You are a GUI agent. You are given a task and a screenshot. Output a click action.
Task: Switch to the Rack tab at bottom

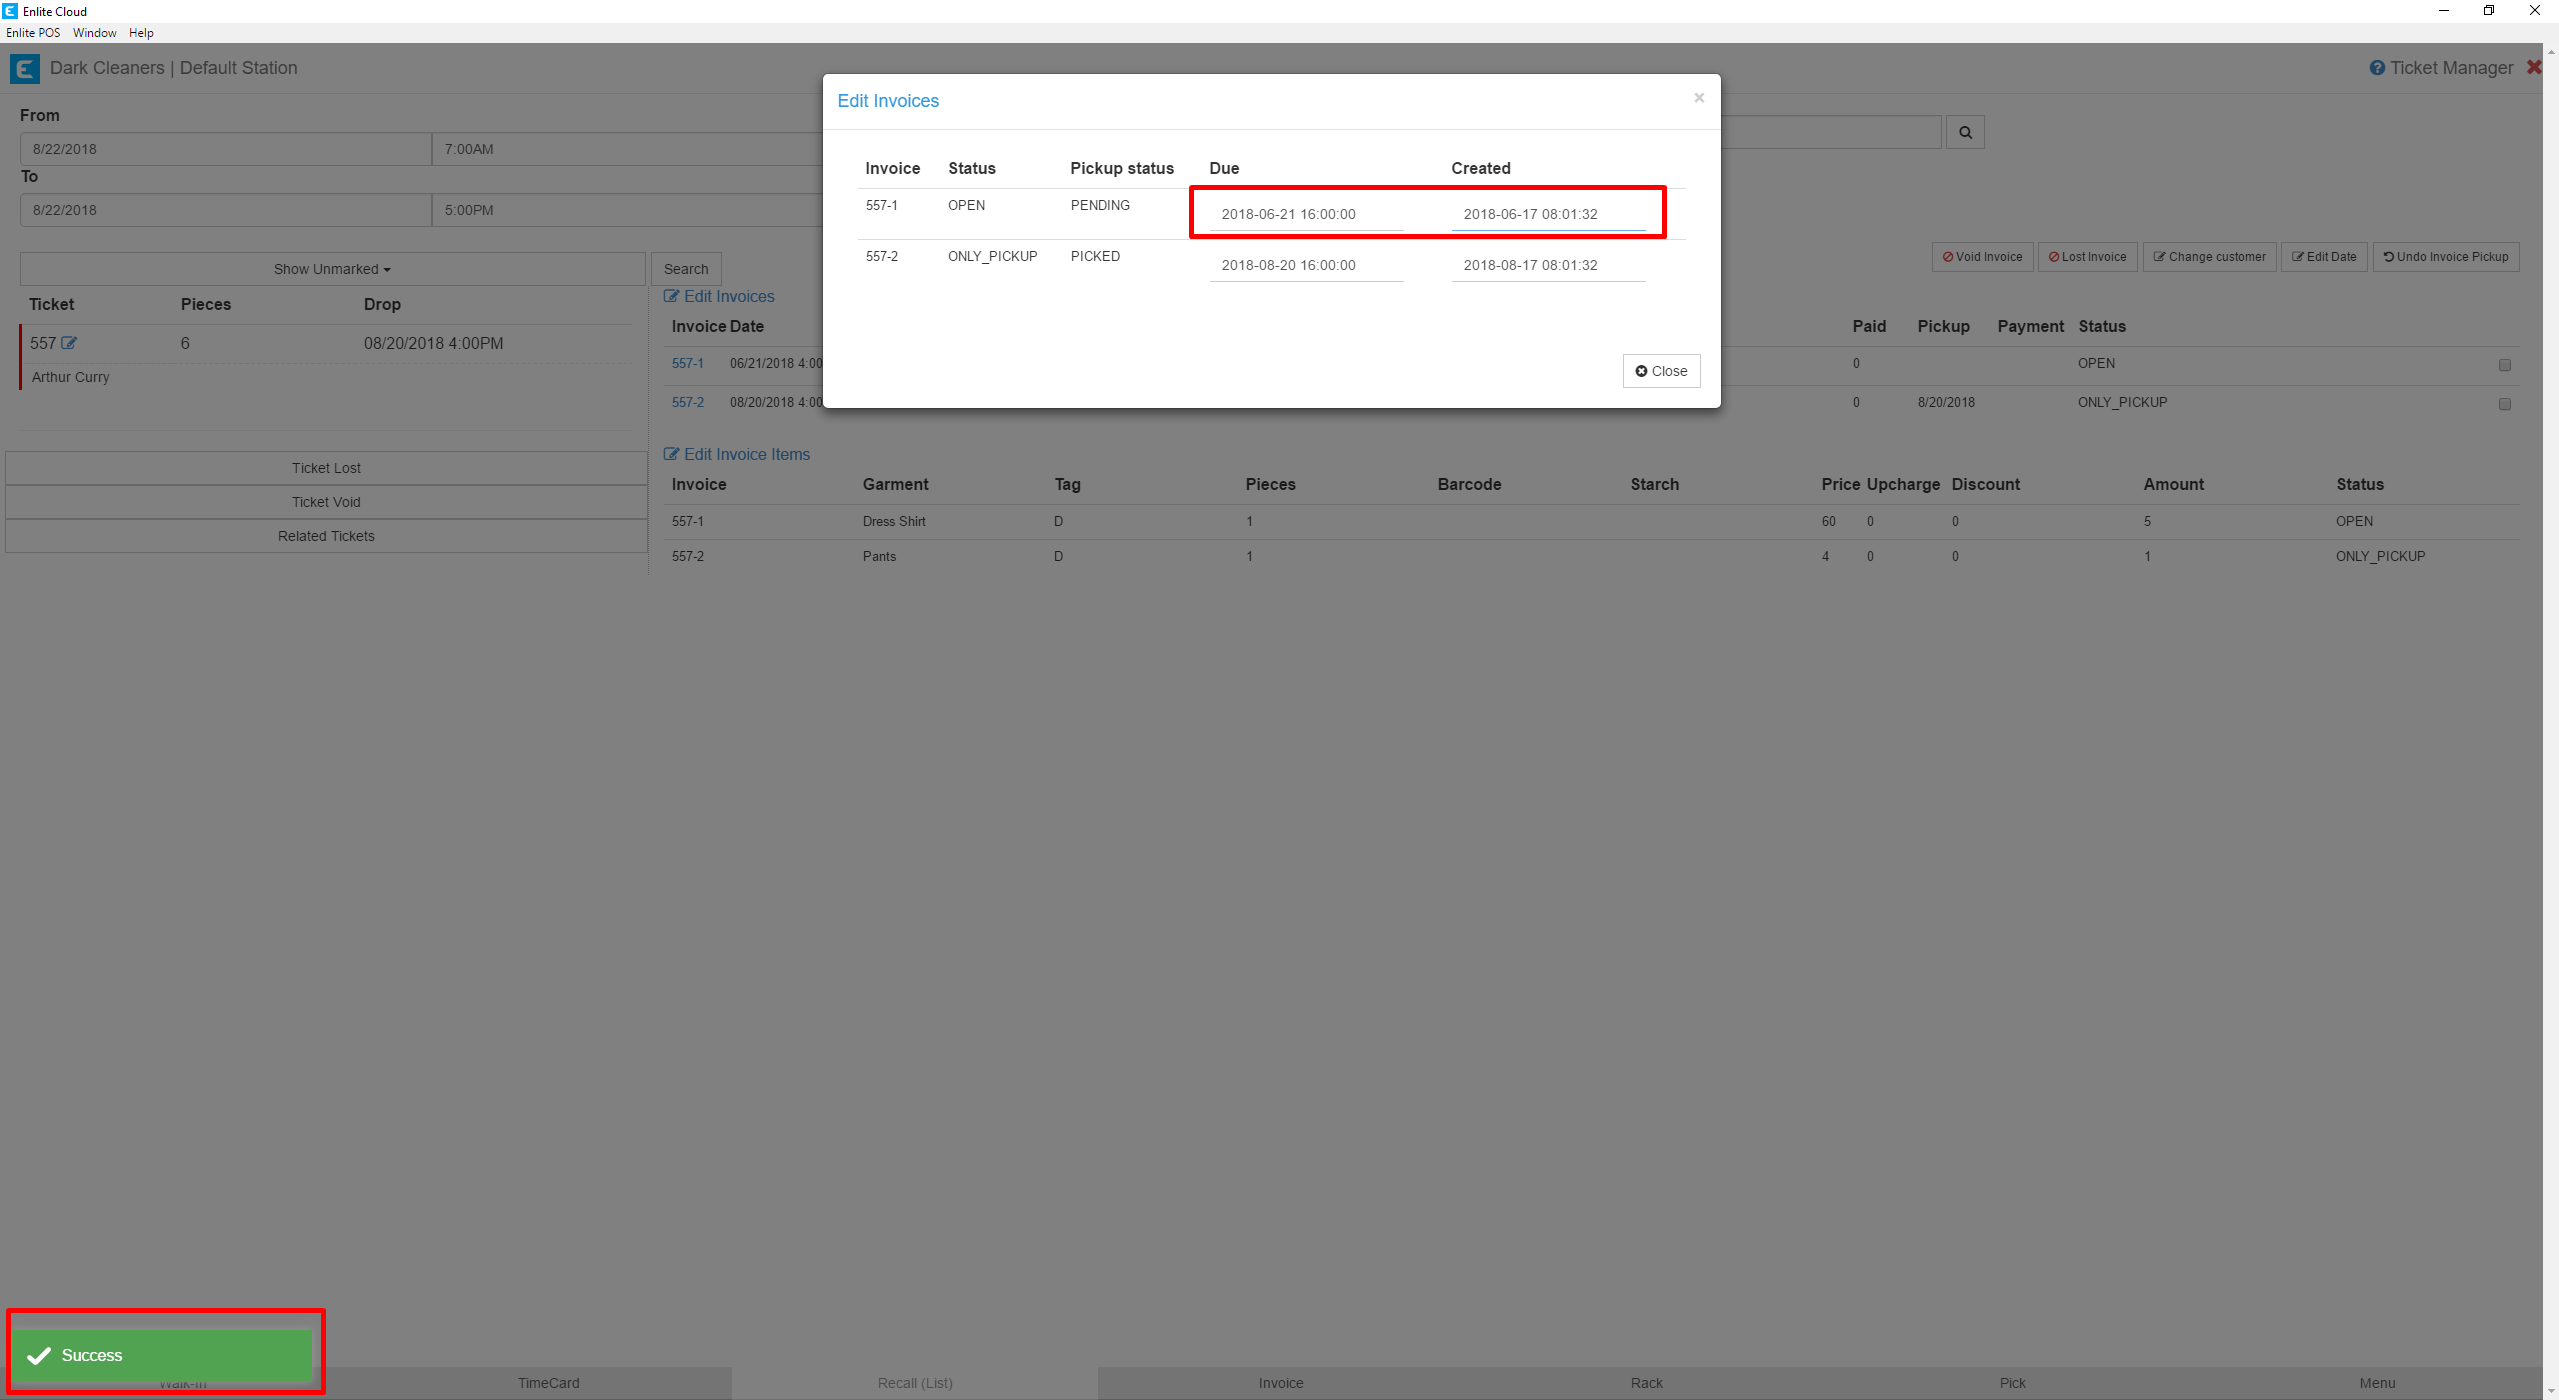(1646, 1383)
